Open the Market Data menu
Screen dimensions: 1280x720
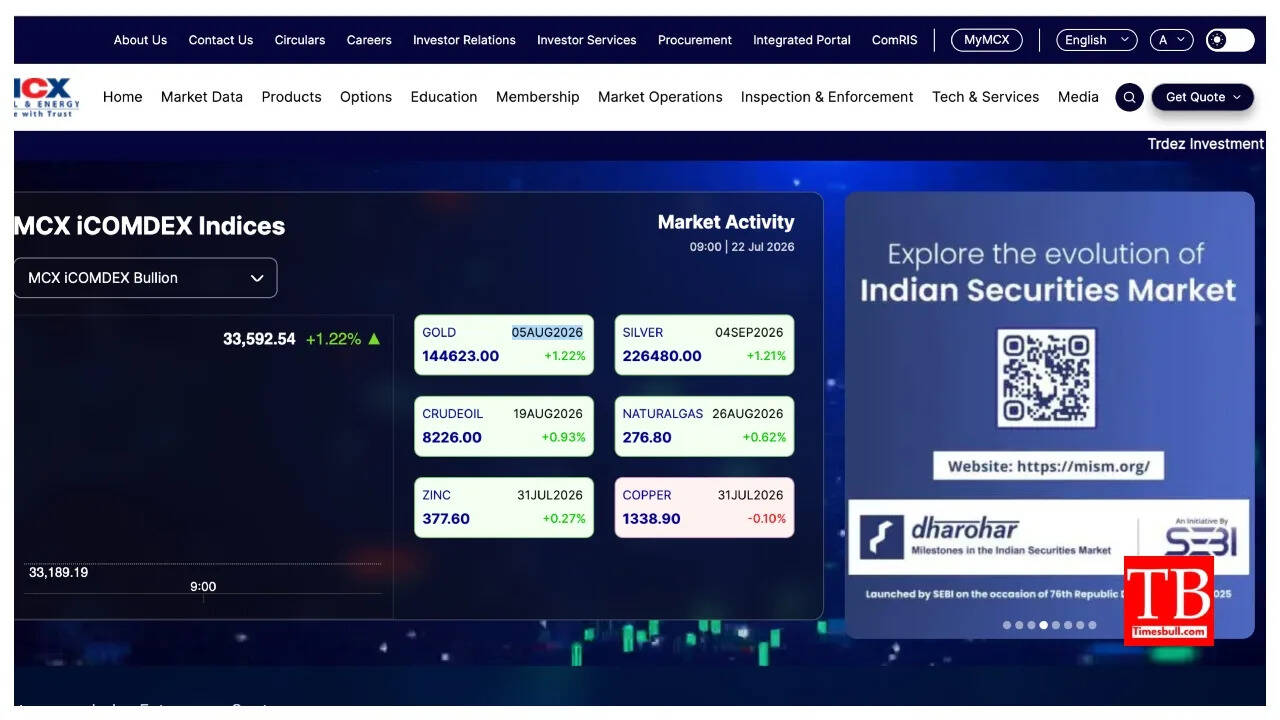[202, 97]
